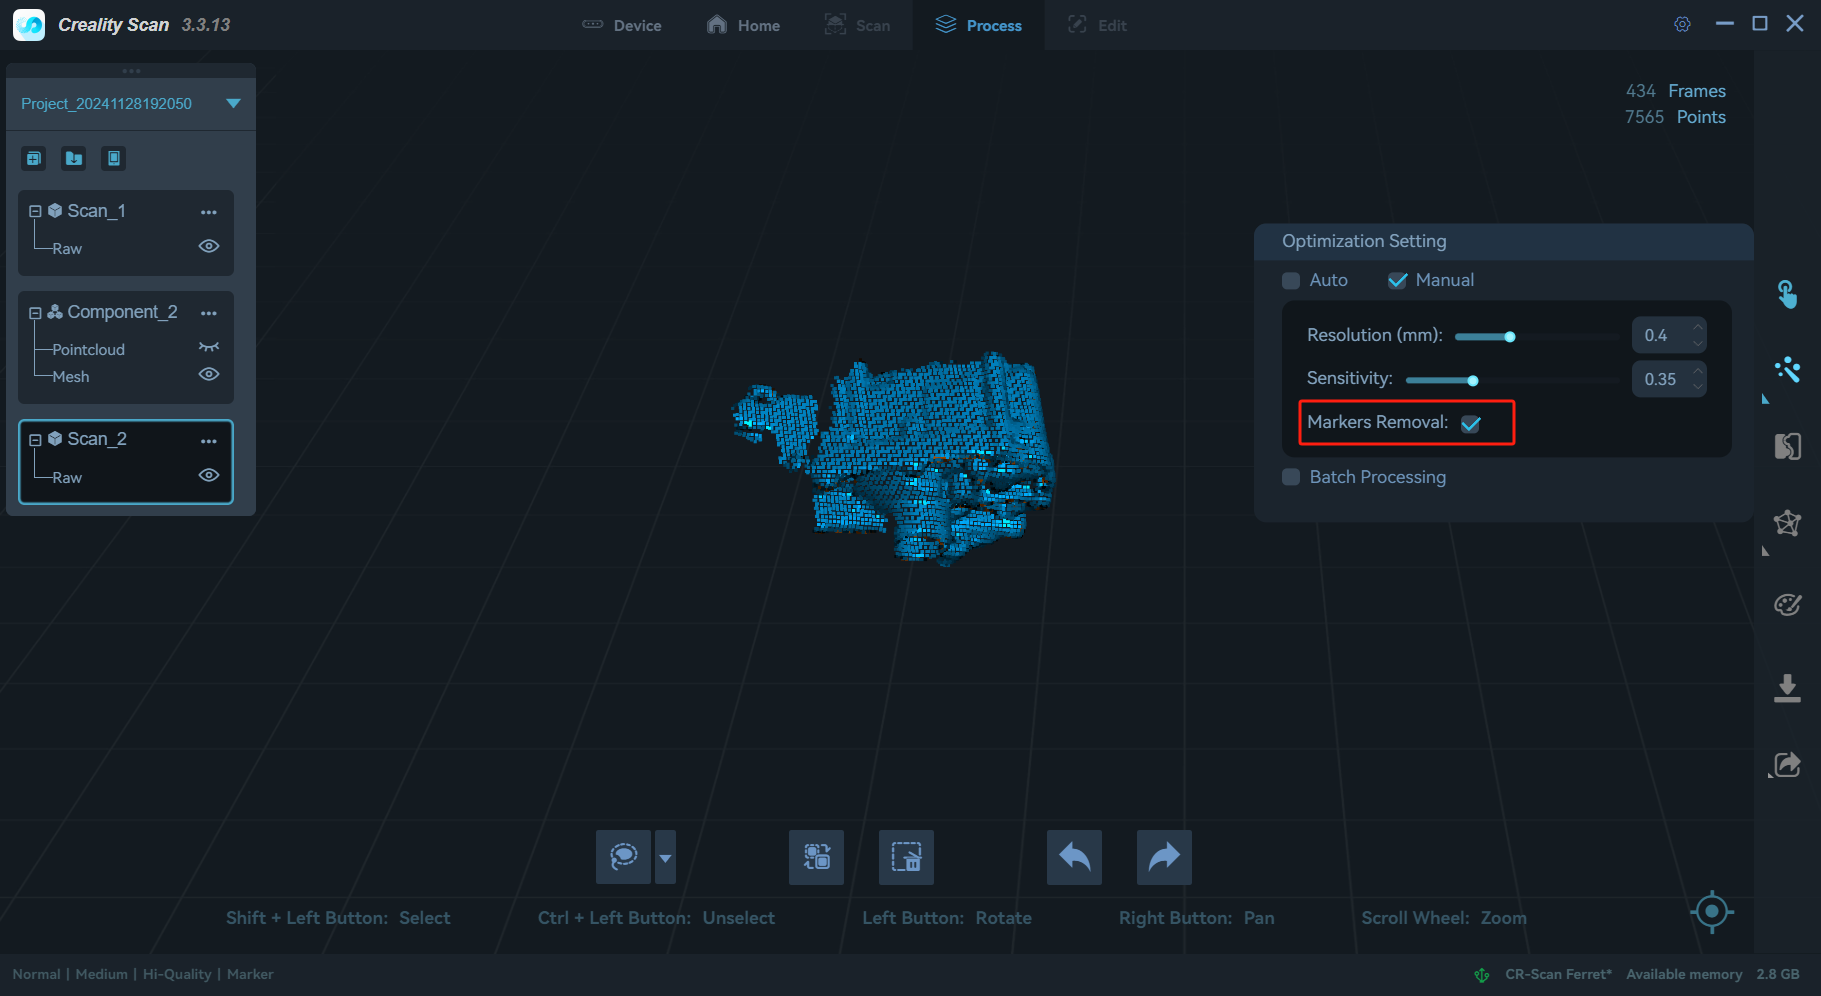Screen dimensions: 1821x996
Task: Click the Creality Scan logo icon
Action: pos(29,25)
